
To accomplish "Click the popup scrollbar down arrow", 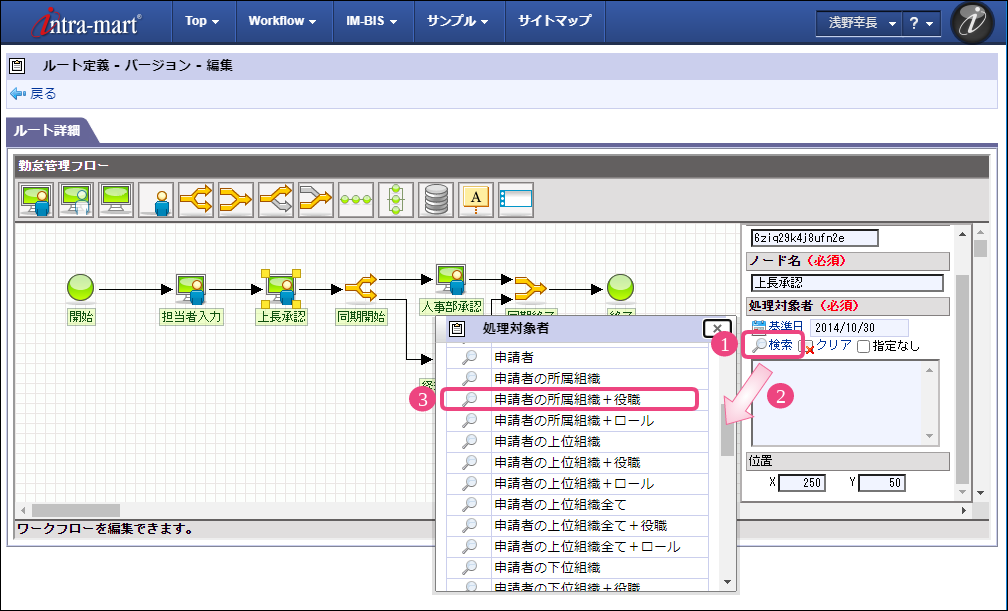I will (727, 583).
